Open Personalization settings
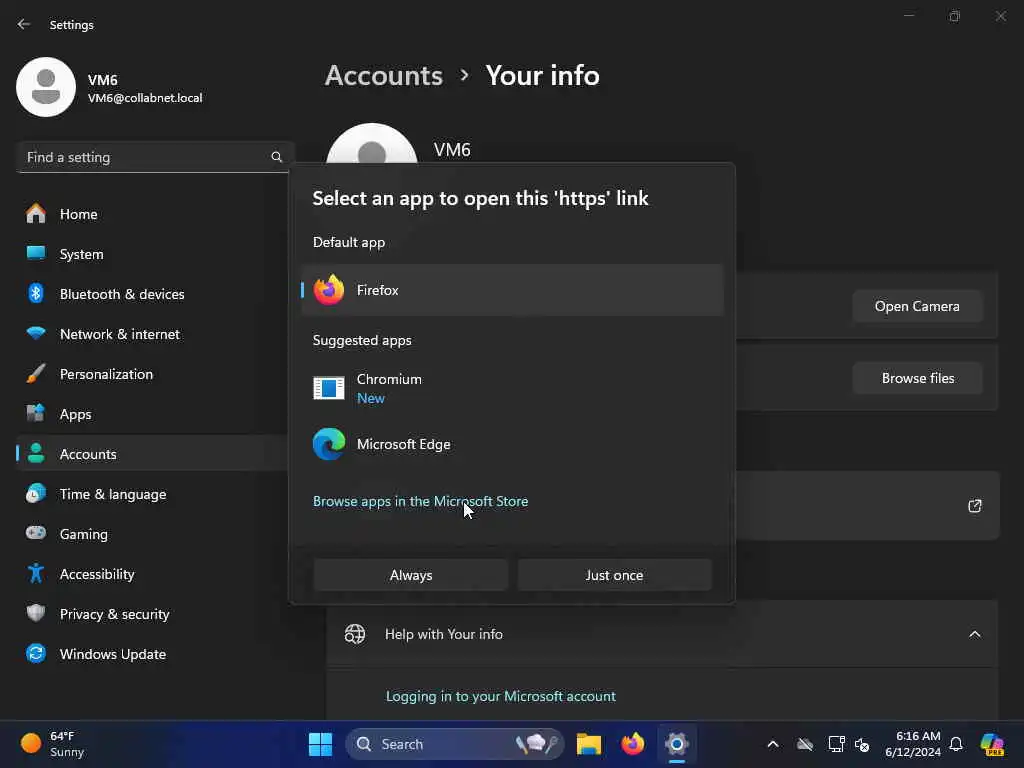The height and width of the screenshot is (768, 1024). [x=152, y=374]
